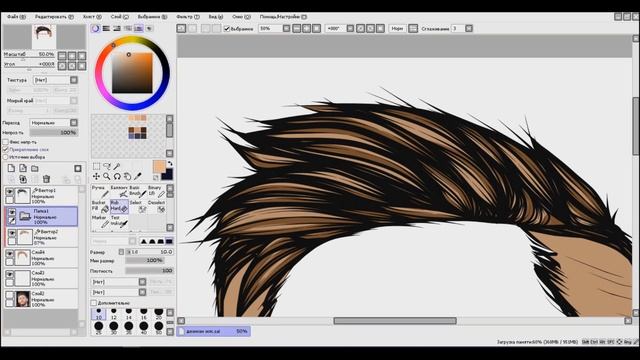
Task: Open the Вид menu
Action: click(216, 17)
